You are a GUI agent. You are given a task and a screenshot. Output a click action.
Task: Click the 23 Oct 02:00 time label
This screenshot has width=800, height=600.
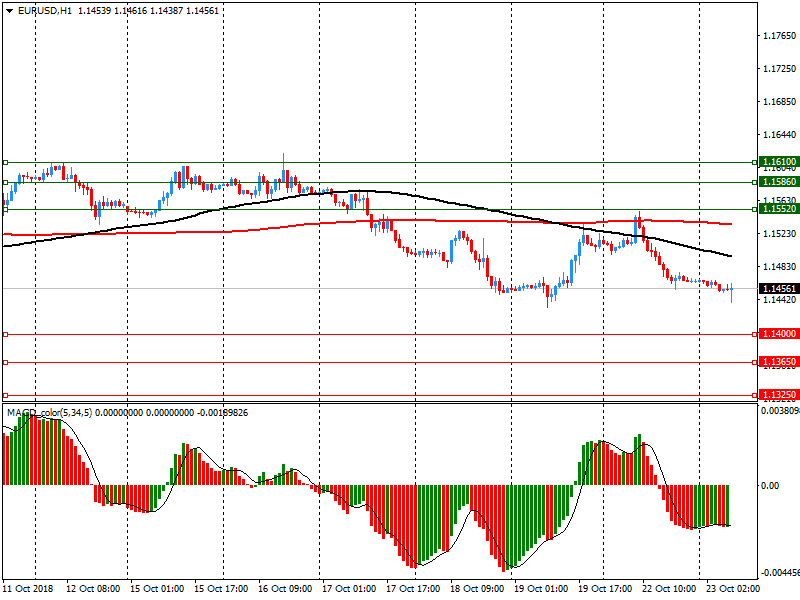(x=731, y=589)
